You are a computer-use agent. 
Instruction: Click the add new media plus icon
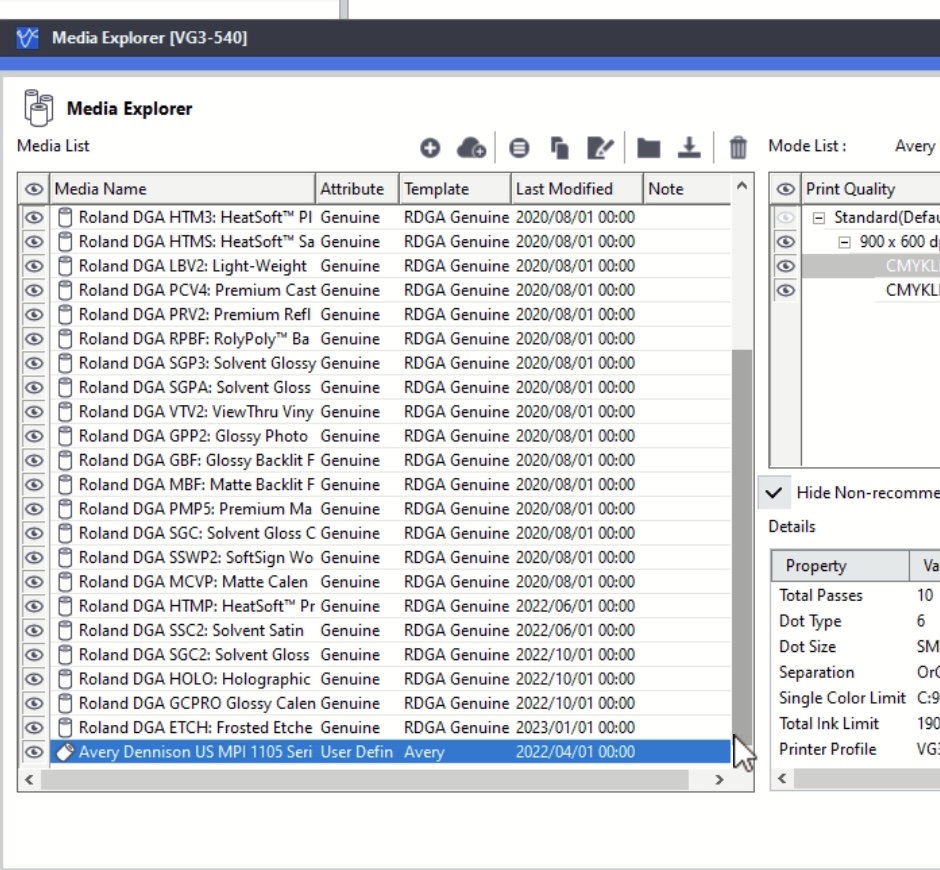pos(430,147)
